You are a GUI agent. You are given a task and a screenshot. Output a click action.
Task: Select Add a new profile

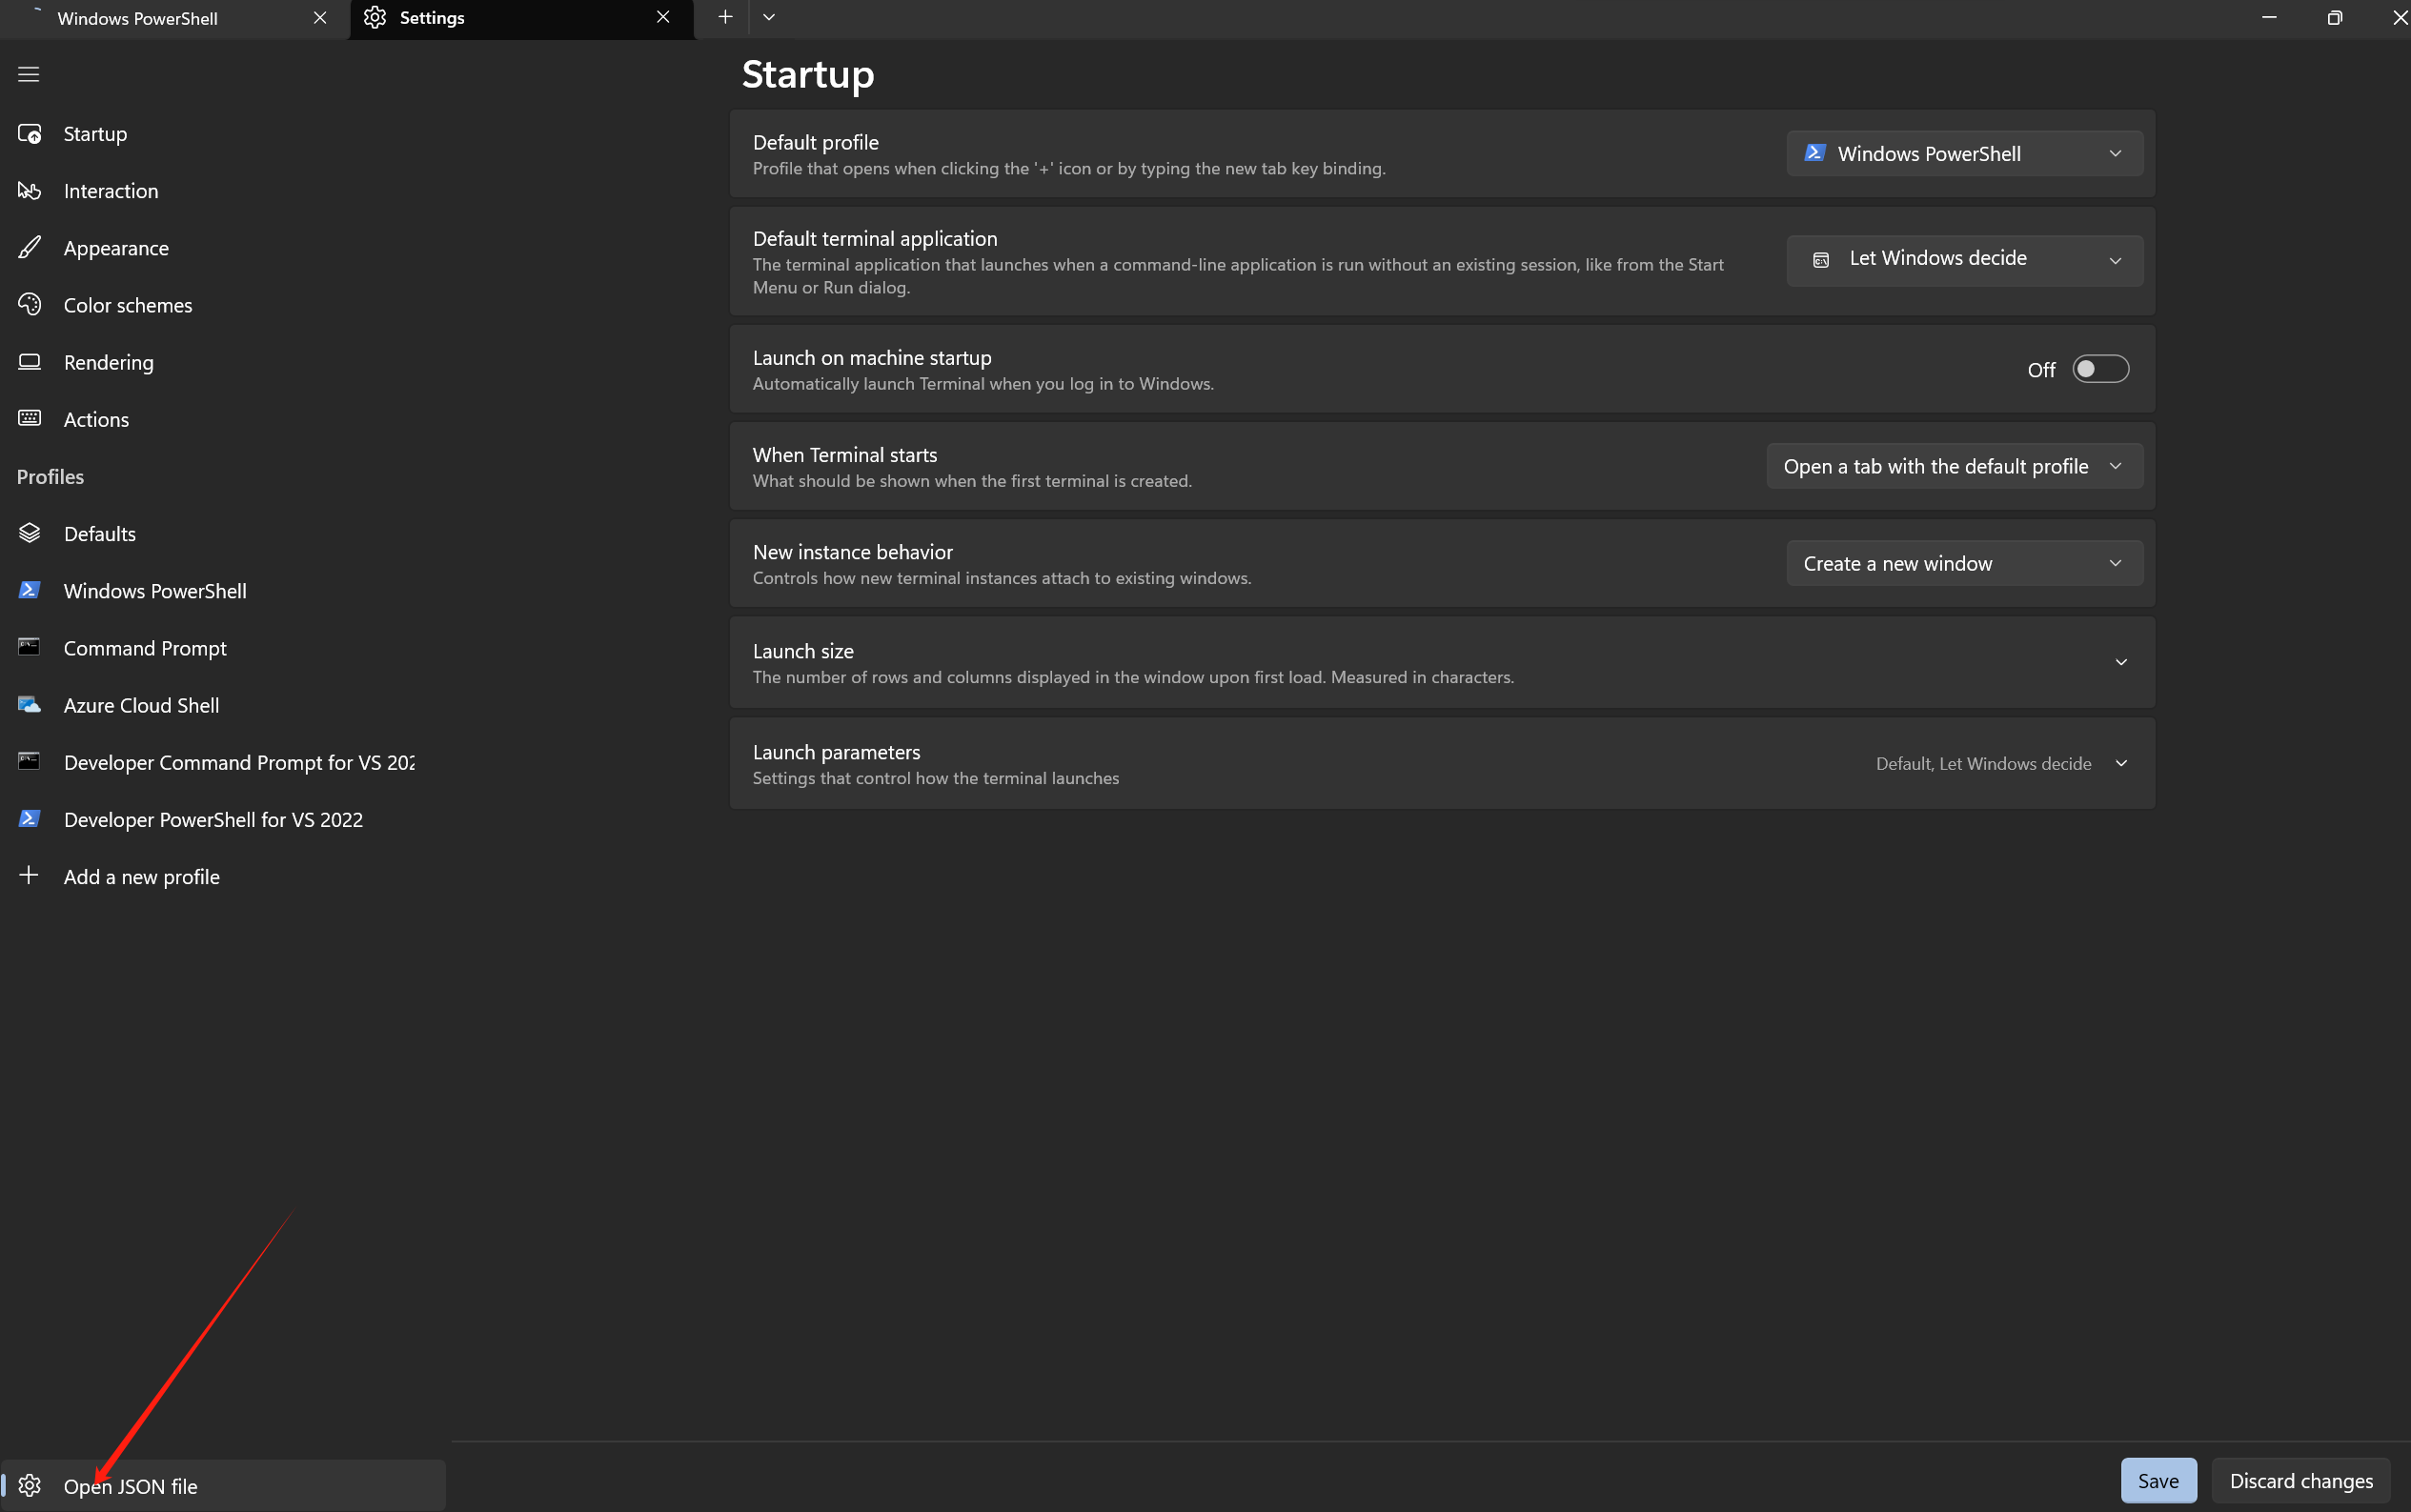223,875
